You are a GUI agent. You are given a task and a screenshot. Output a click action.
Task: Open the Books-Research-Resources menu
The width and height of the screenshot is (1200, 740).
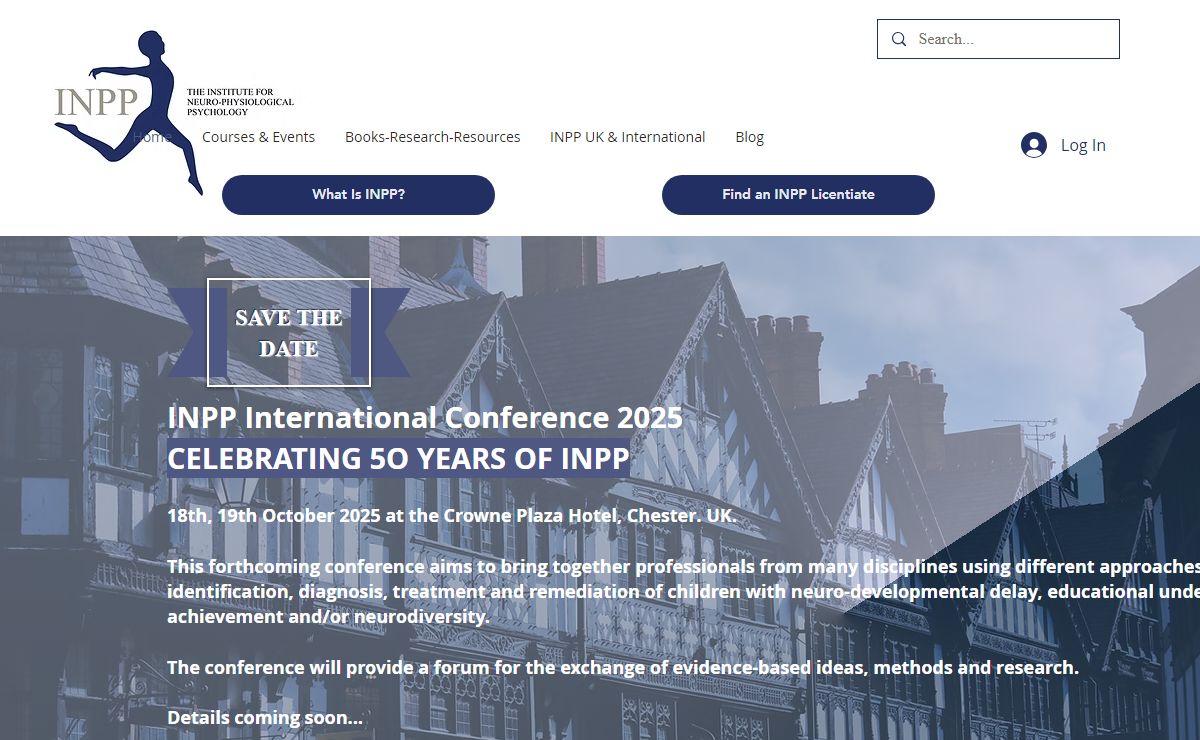(432, 137)
